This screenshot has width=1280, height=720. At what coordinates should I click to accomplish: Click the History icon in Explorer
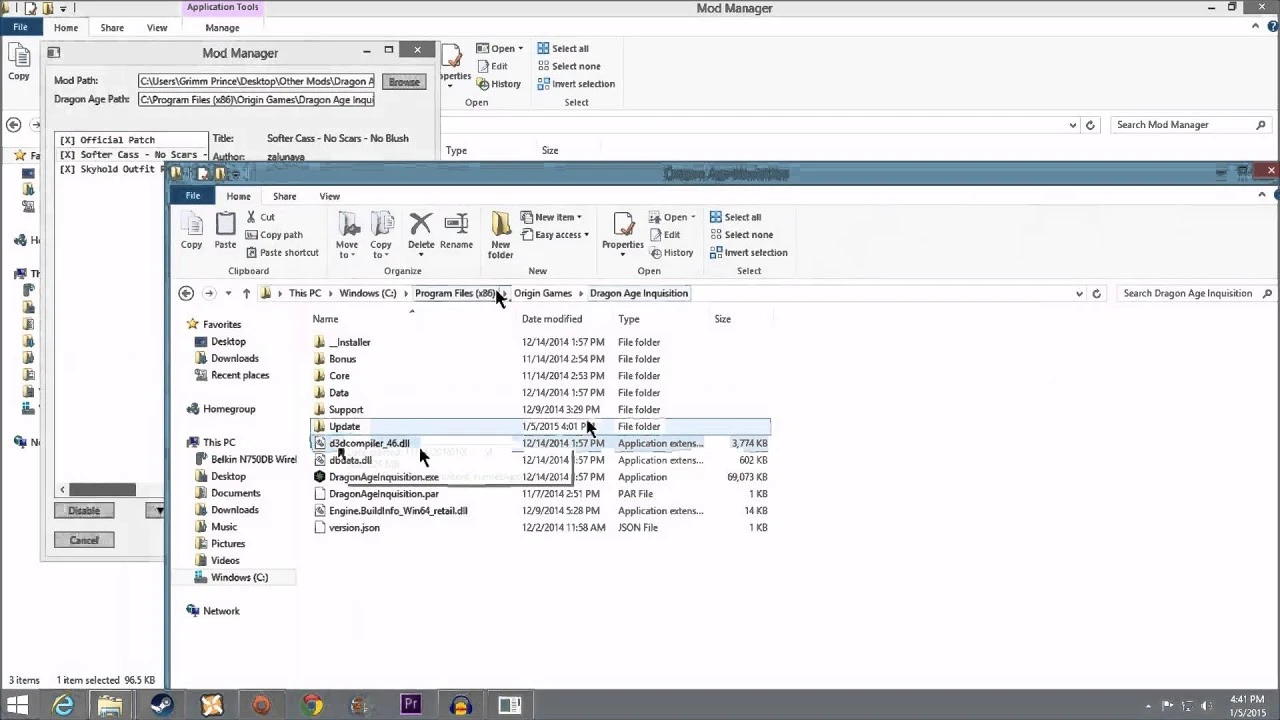tap(678, 253)
